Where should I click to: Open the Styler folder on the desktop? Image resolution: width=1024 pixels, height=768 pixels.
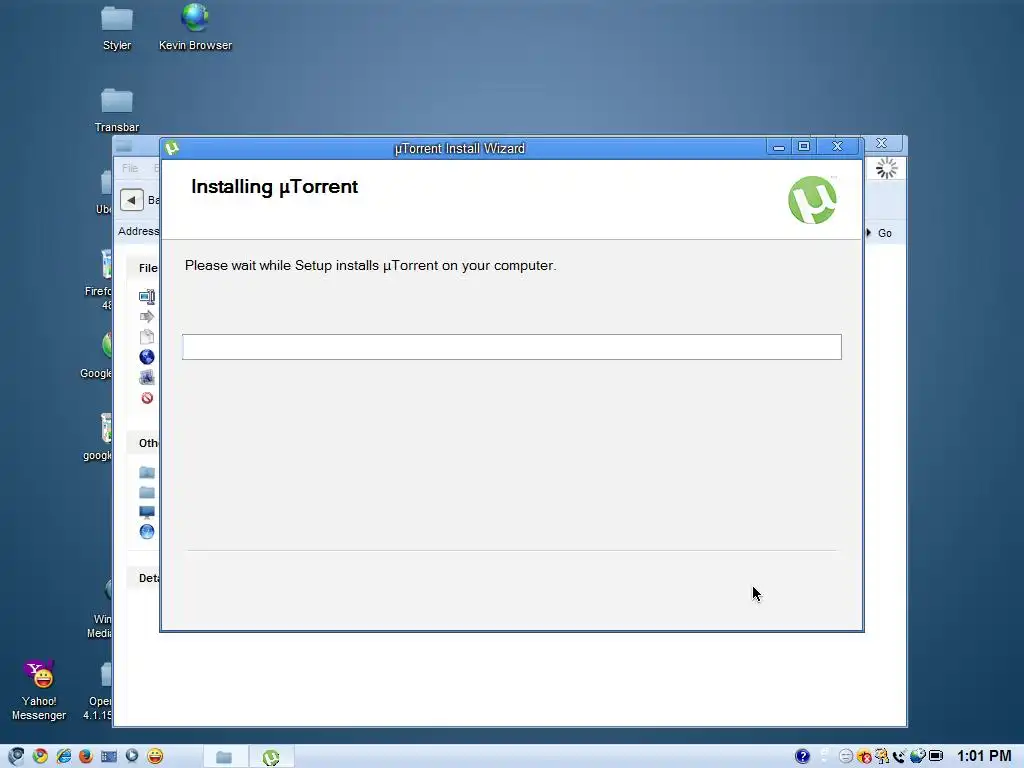tap(117, 27)
